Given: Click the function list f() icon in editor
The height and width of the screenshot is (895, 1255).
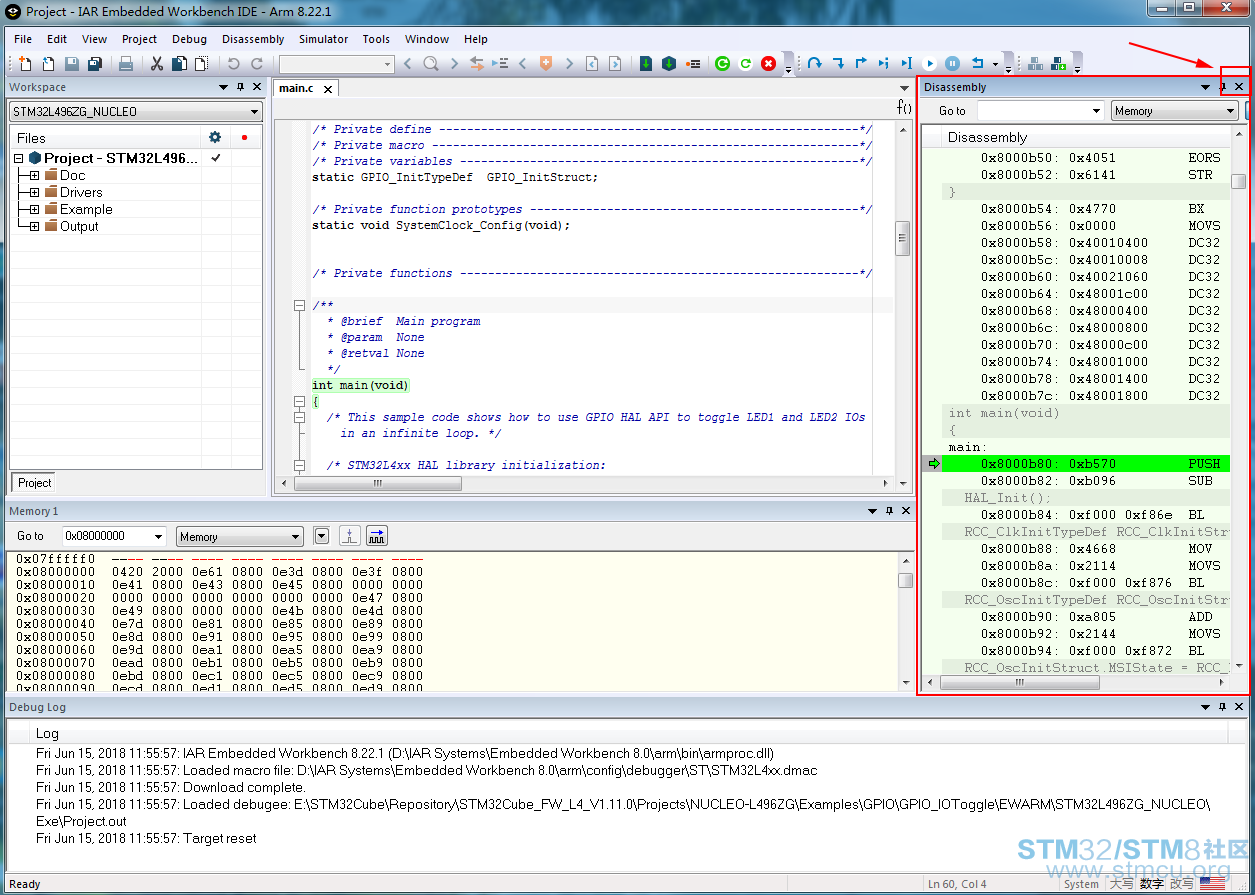Looking at the screenshot, I should pyautogui.click(x=904, y=107).
